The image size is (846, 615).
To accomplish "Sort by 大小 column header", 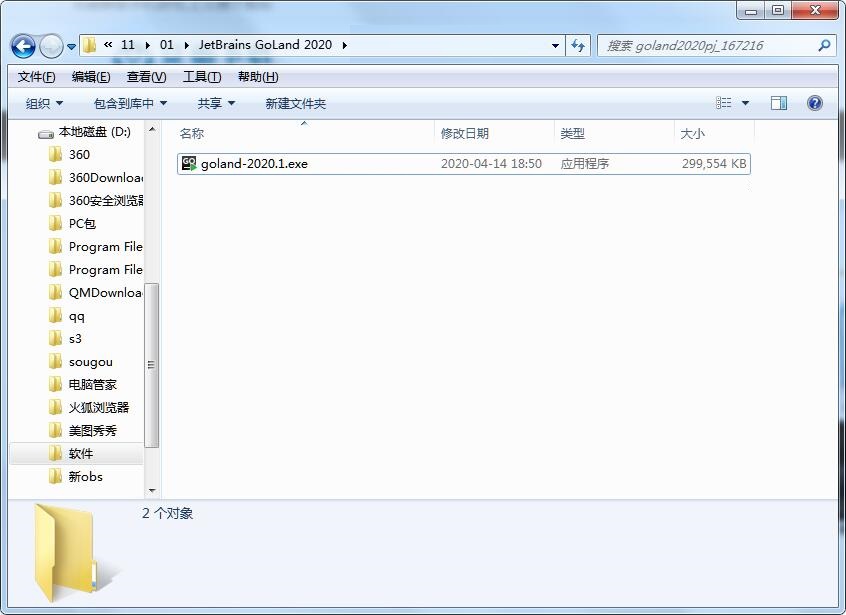I will [714, 133].
